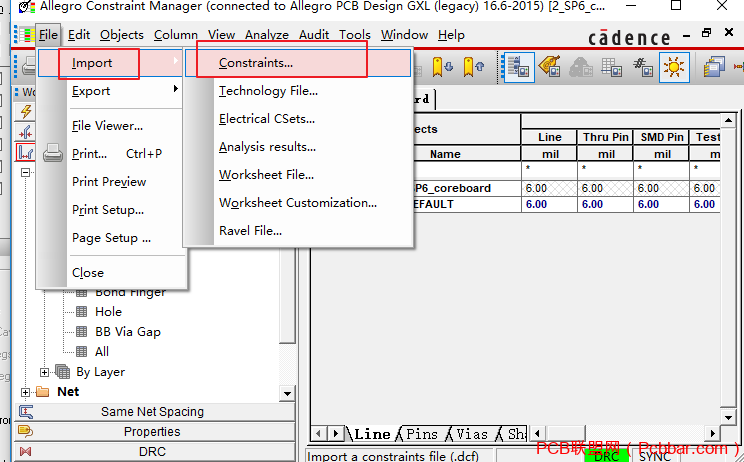Screen dimensions: 744x462
Task: Click the scroll-list filter toolbar icon
Action: (x=519, y=67)
